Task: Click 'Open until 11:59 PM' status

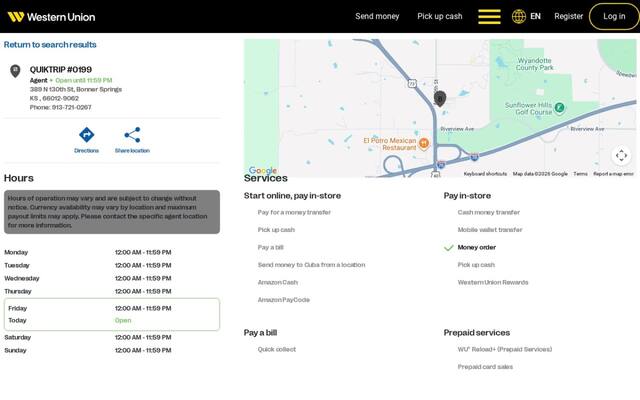Action: pos(84,80)
